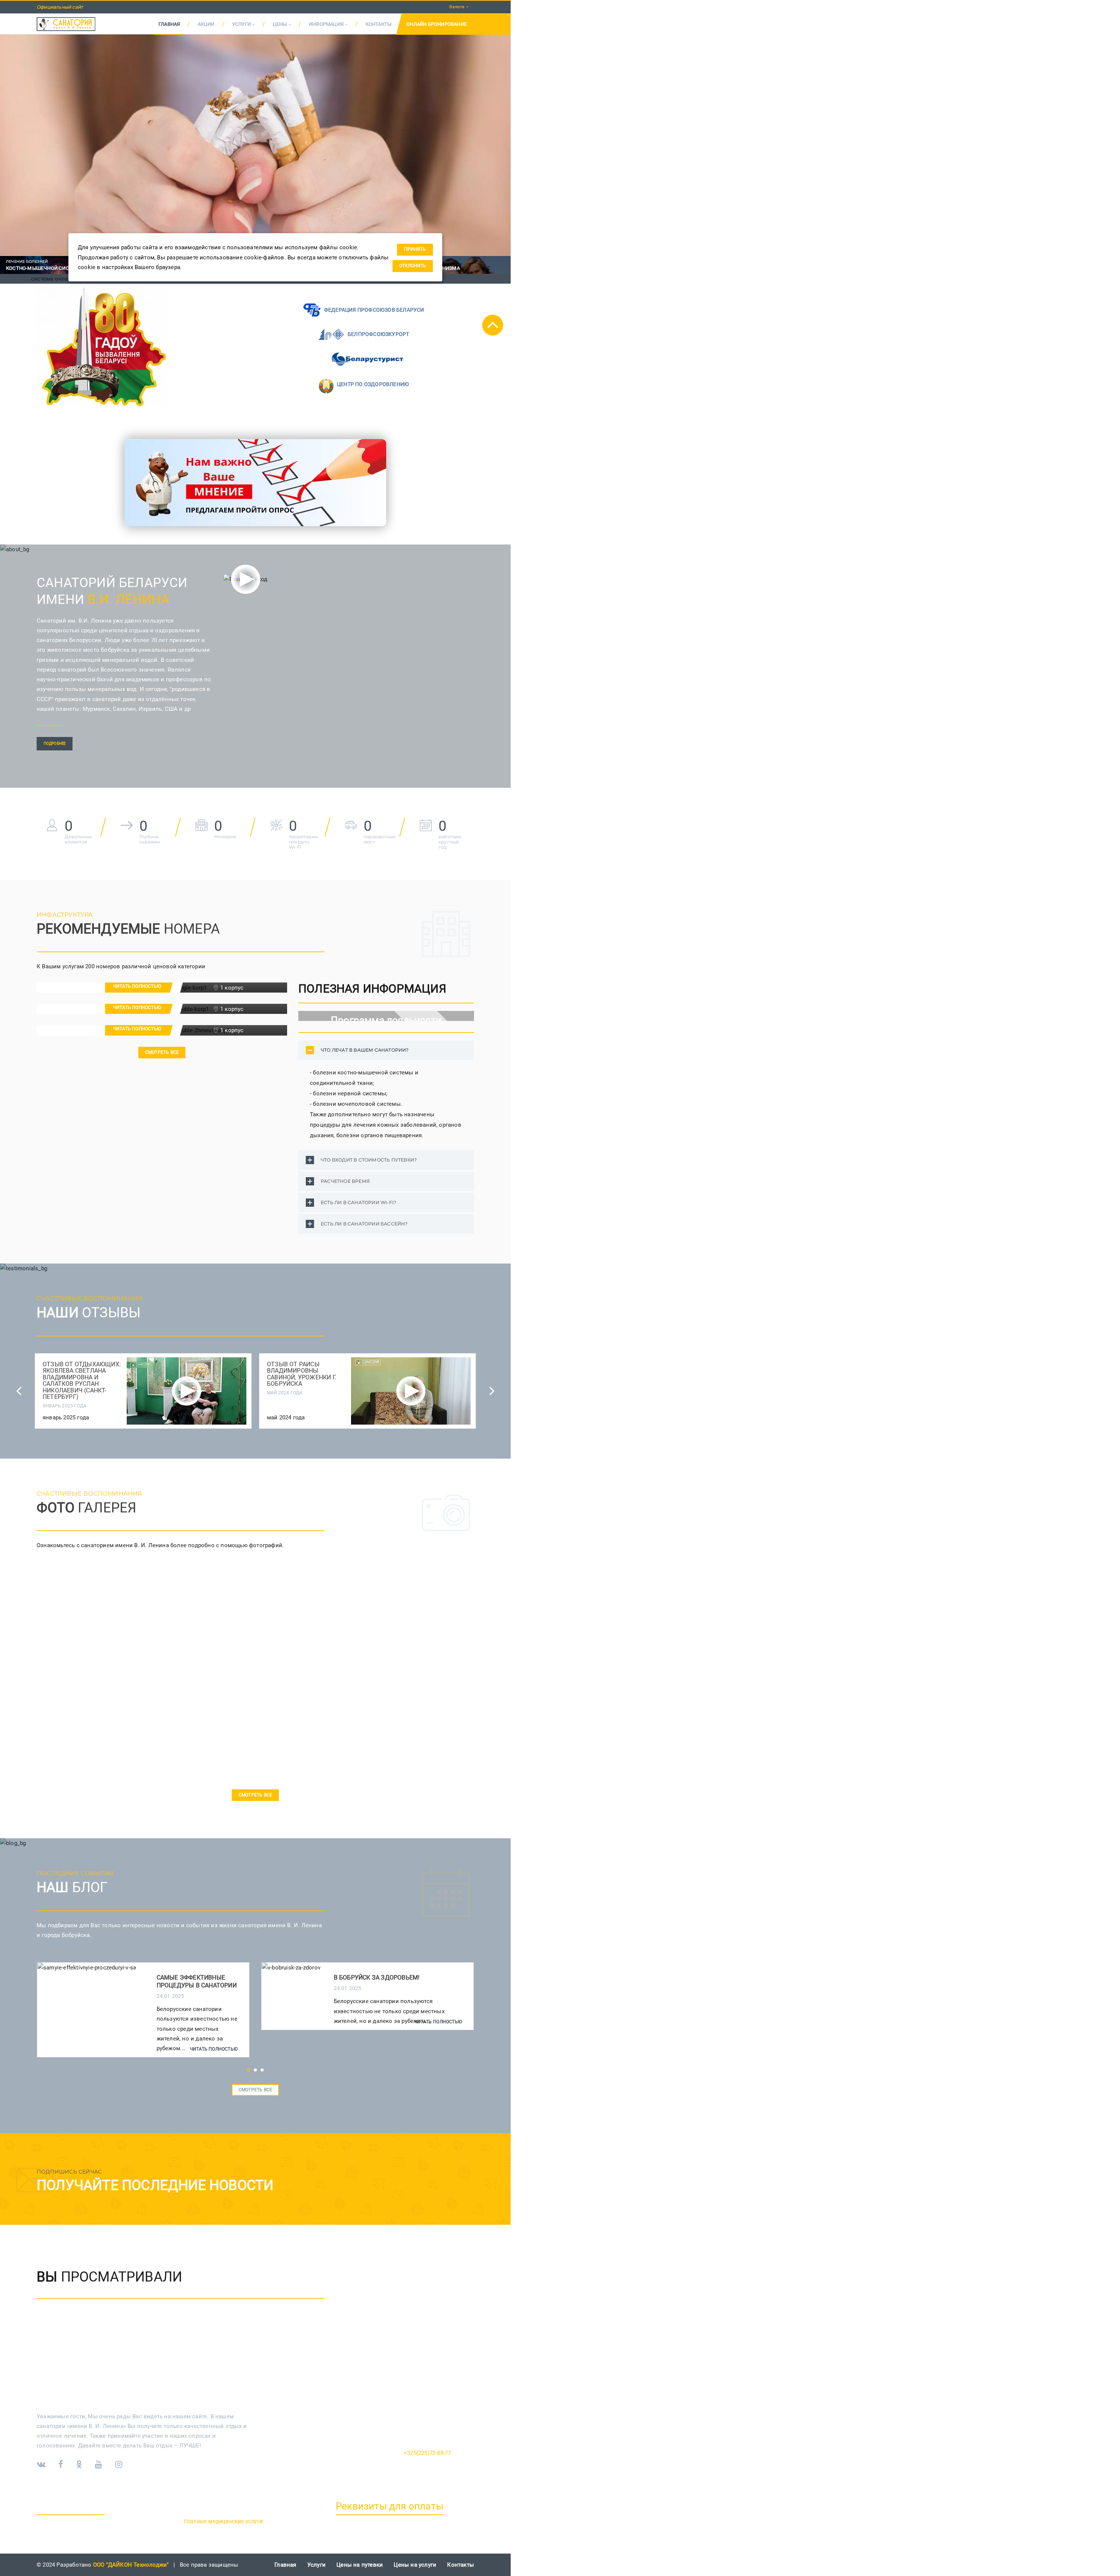Open blog post 'В Бобруйск за здоровьем!'
1120x2576 pixels.
click(377, 1977)
